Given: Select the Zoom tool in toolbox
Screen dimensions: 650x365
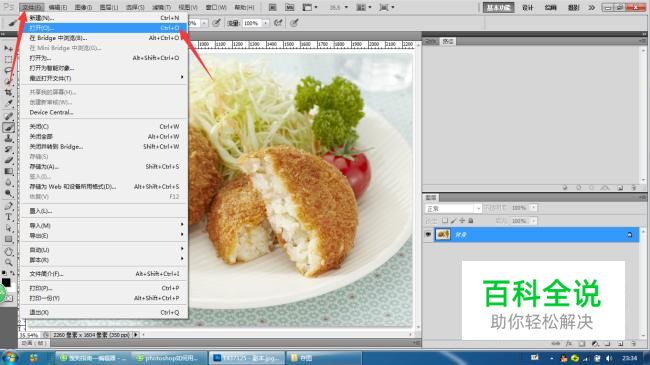Looking at the screenshot, I should click(8, 262).
